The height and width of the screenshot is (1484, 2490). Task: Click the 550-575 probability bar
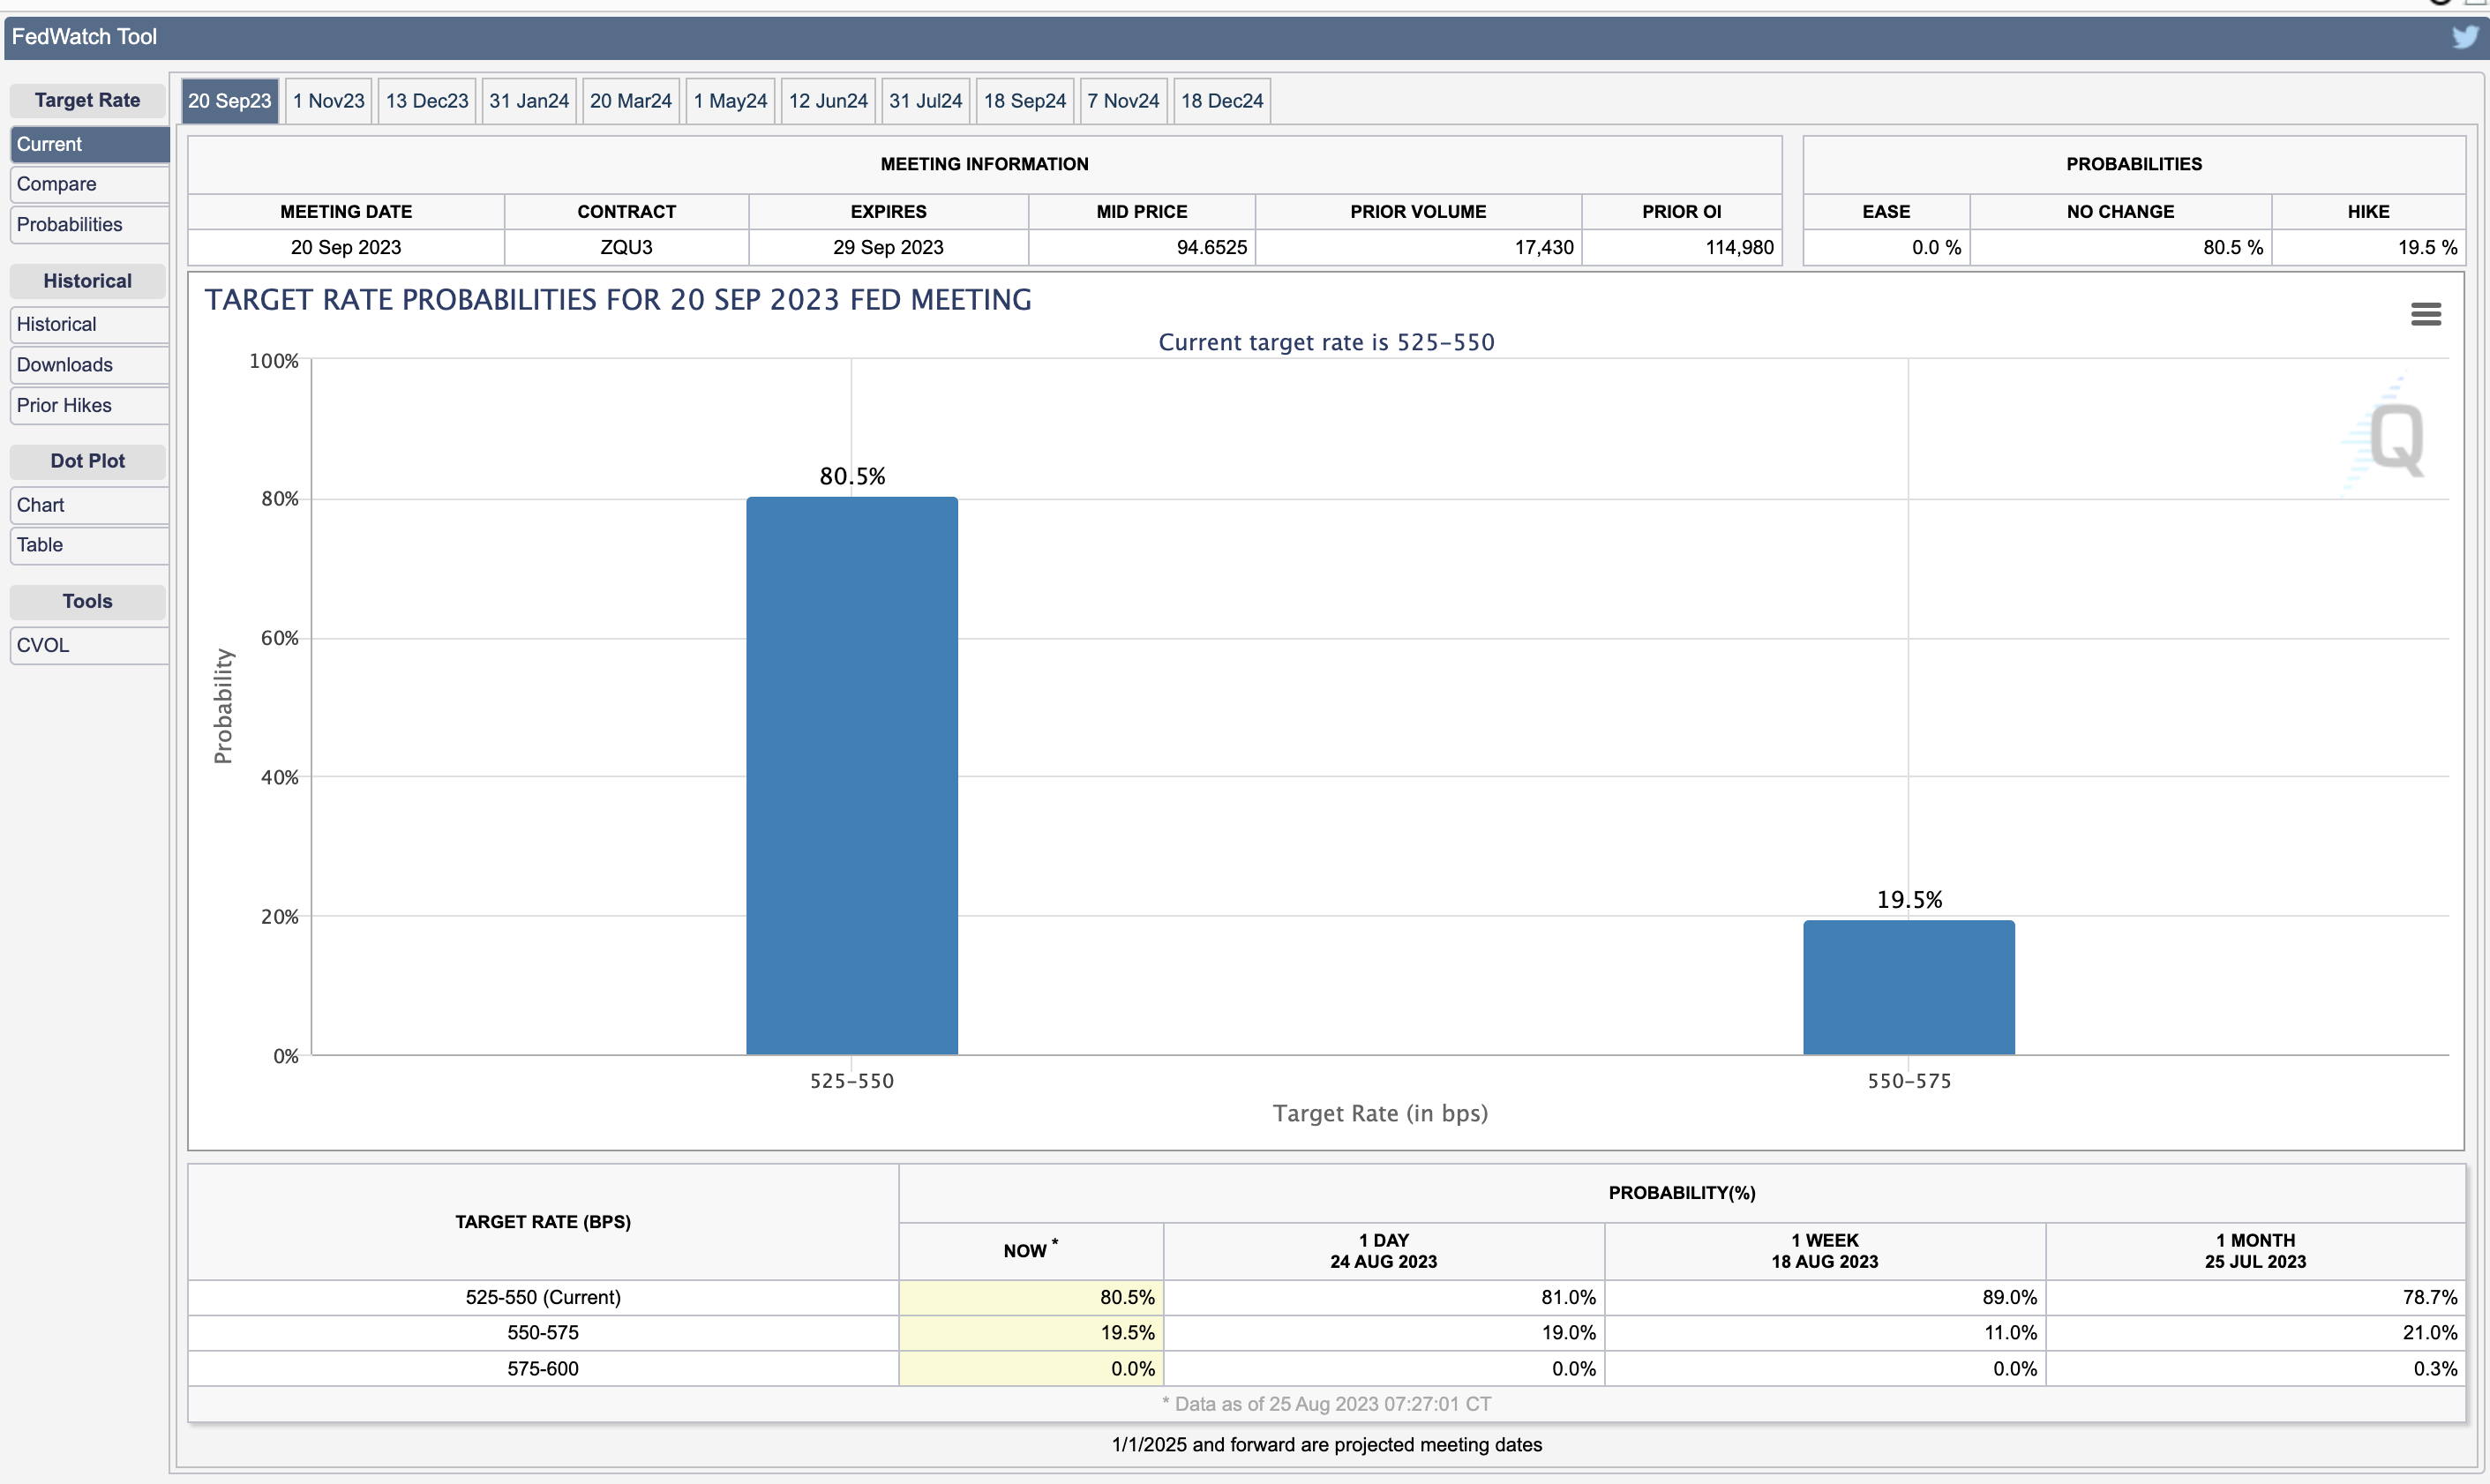click(1908, 986)
